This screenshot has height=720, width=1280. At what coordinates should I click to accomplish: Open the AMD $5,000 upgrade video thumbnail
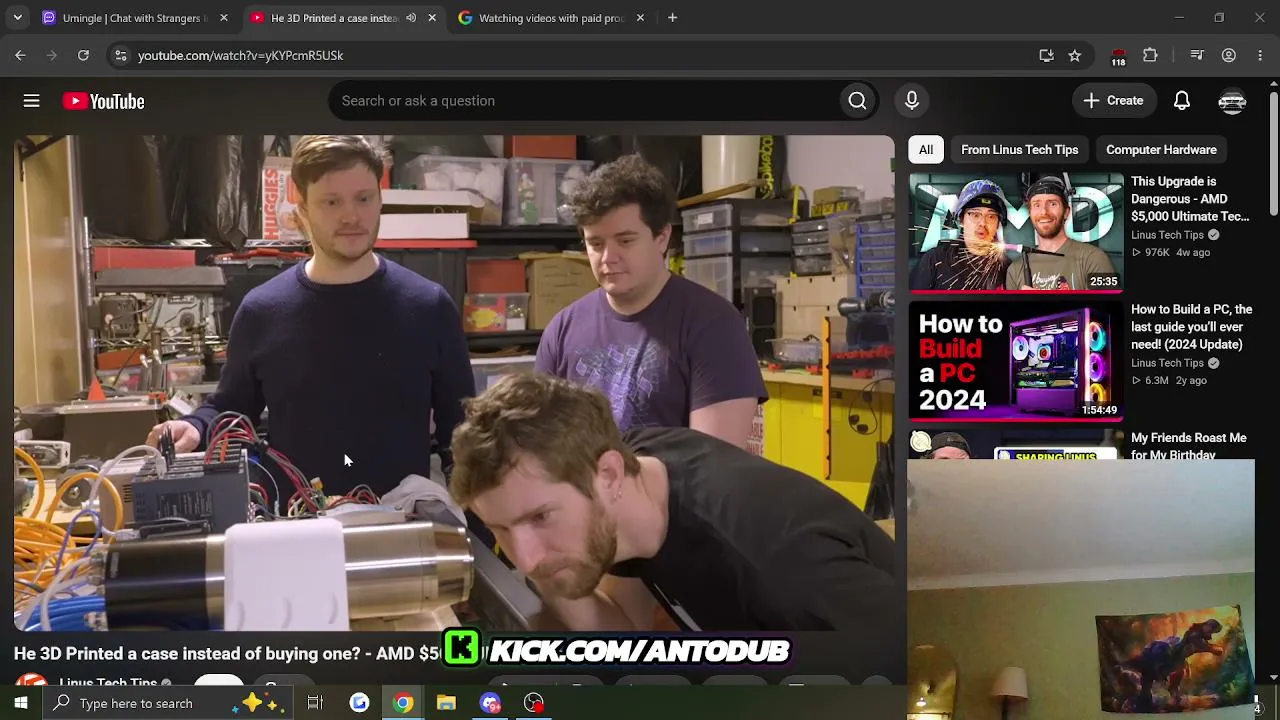pyautogui.click(x=1016, y=232)
